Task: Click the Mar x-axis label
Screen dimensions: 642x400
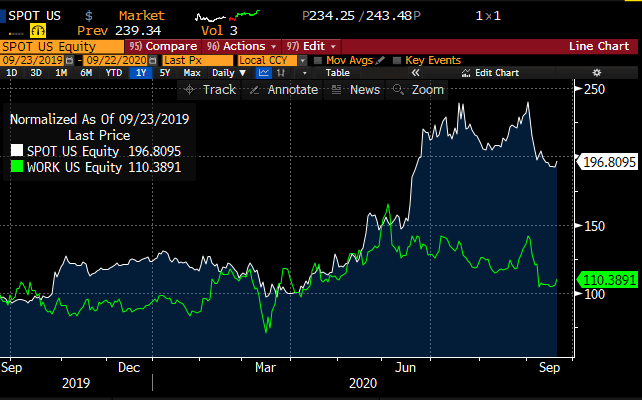Action: click(265, 368)
